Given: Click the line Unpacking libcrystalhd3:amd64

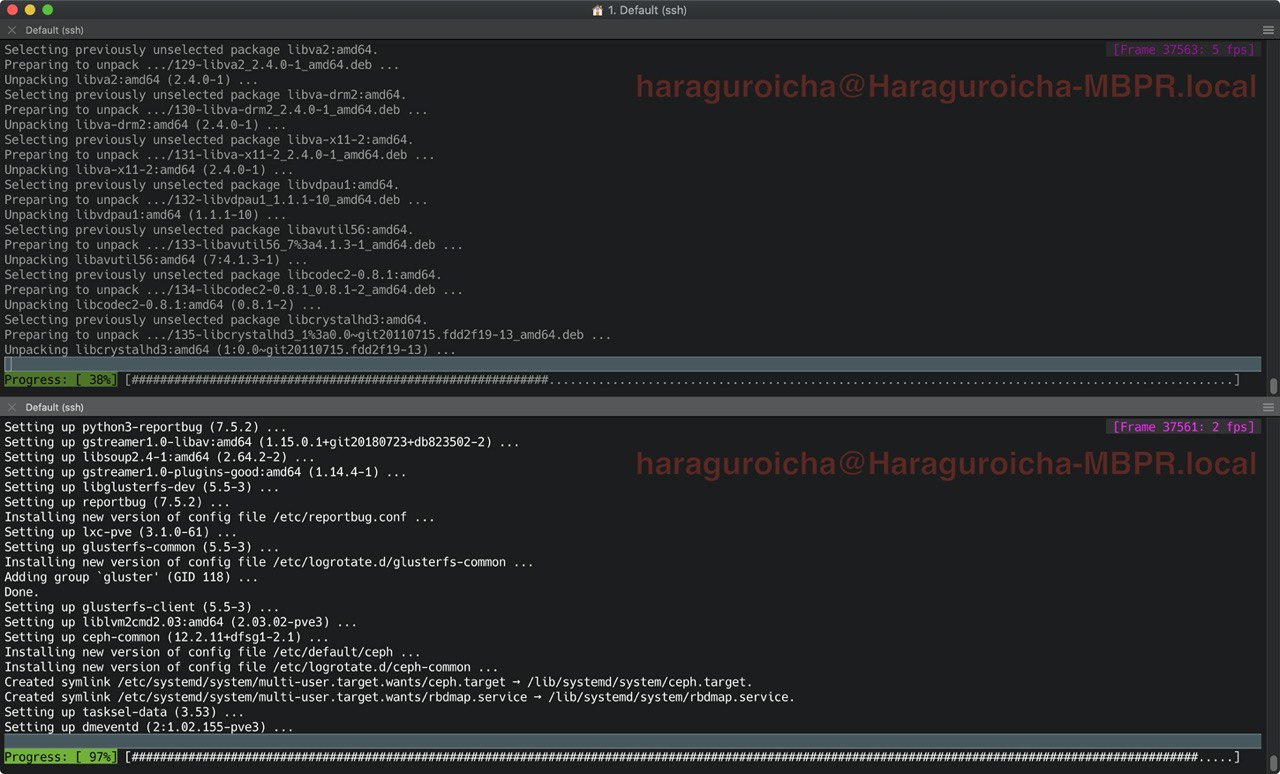Looking at the screenshot, I should 230,350.
